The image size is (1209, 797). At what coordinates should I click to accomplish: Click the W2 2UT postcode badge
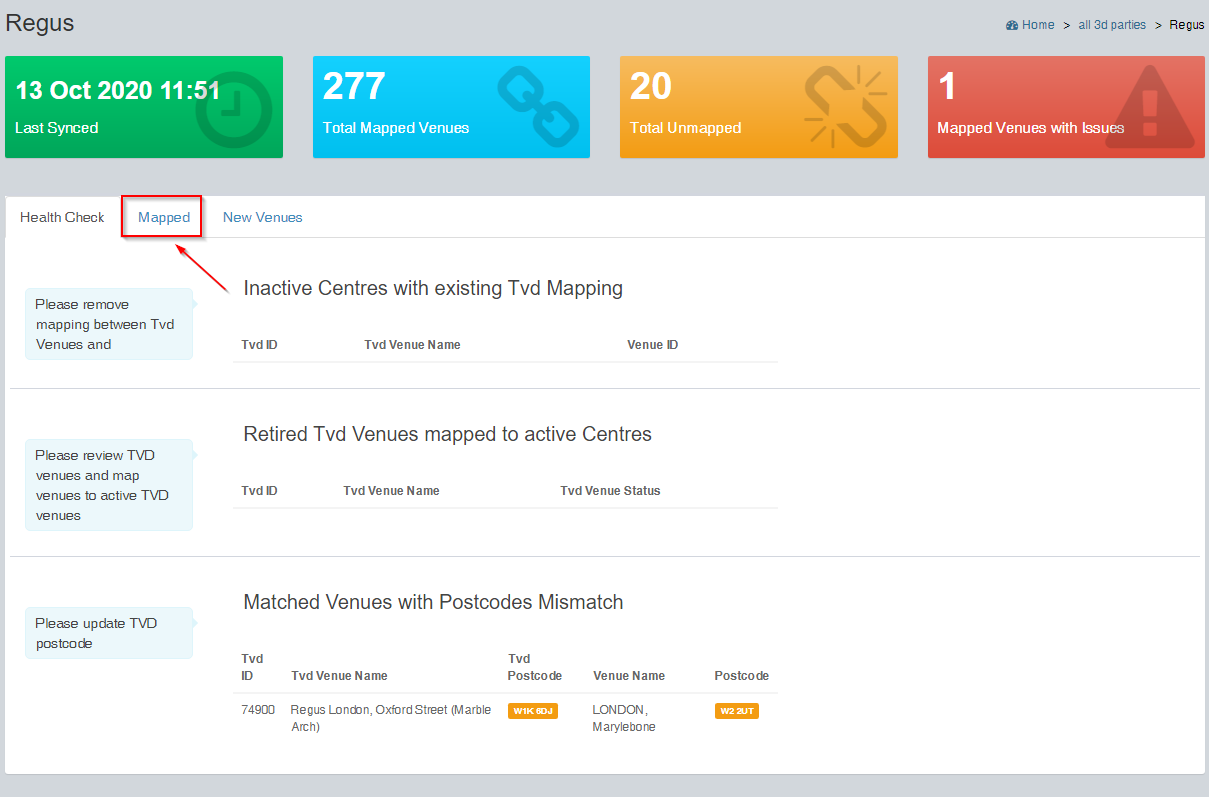click(x=737, y=711)
